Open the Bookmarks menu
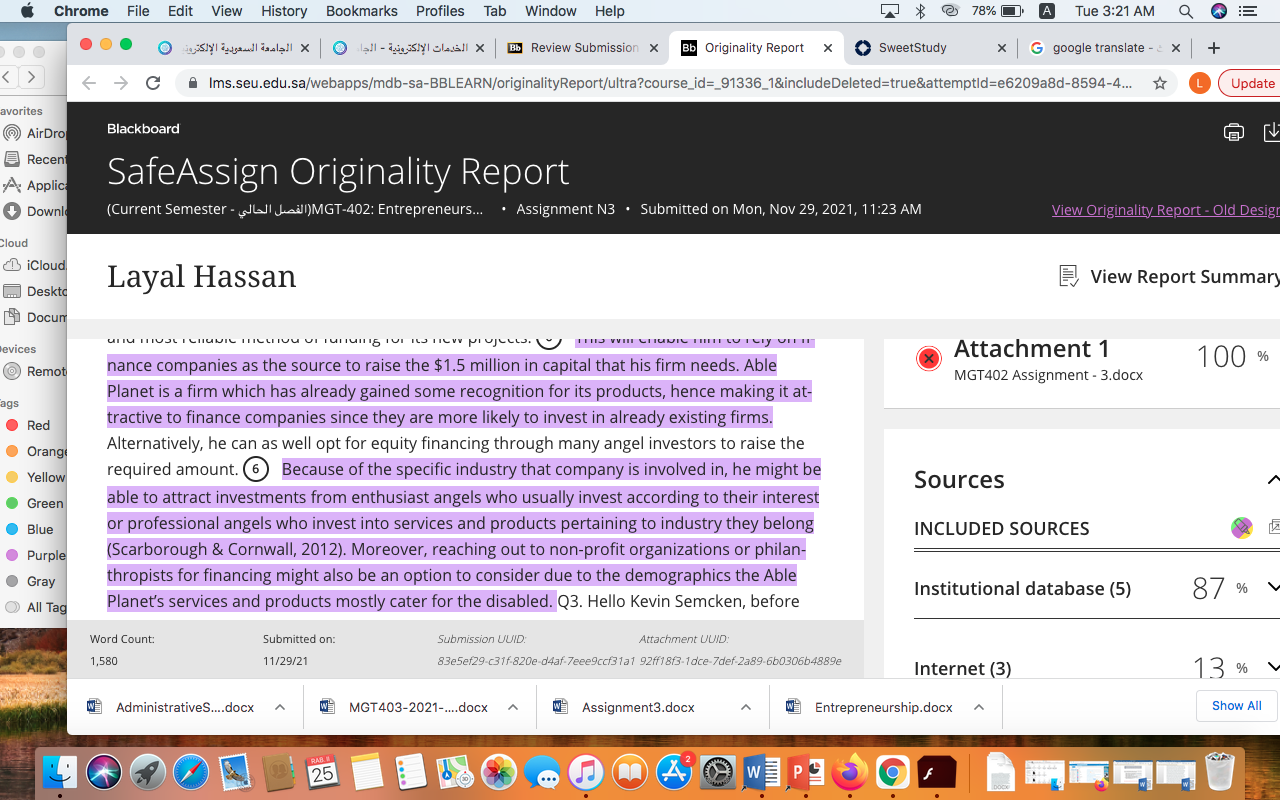The width and height of the screenshot is (1280, 800). tap(361, 11)
